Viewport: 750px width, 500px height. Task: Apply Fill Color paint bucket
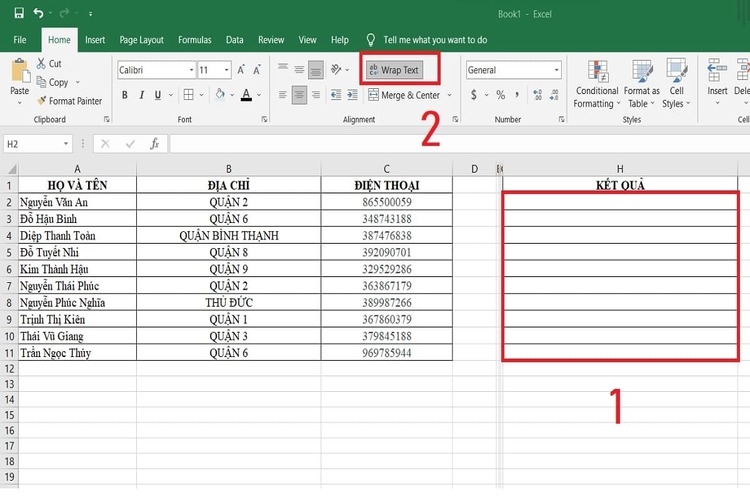coord(220,94)
